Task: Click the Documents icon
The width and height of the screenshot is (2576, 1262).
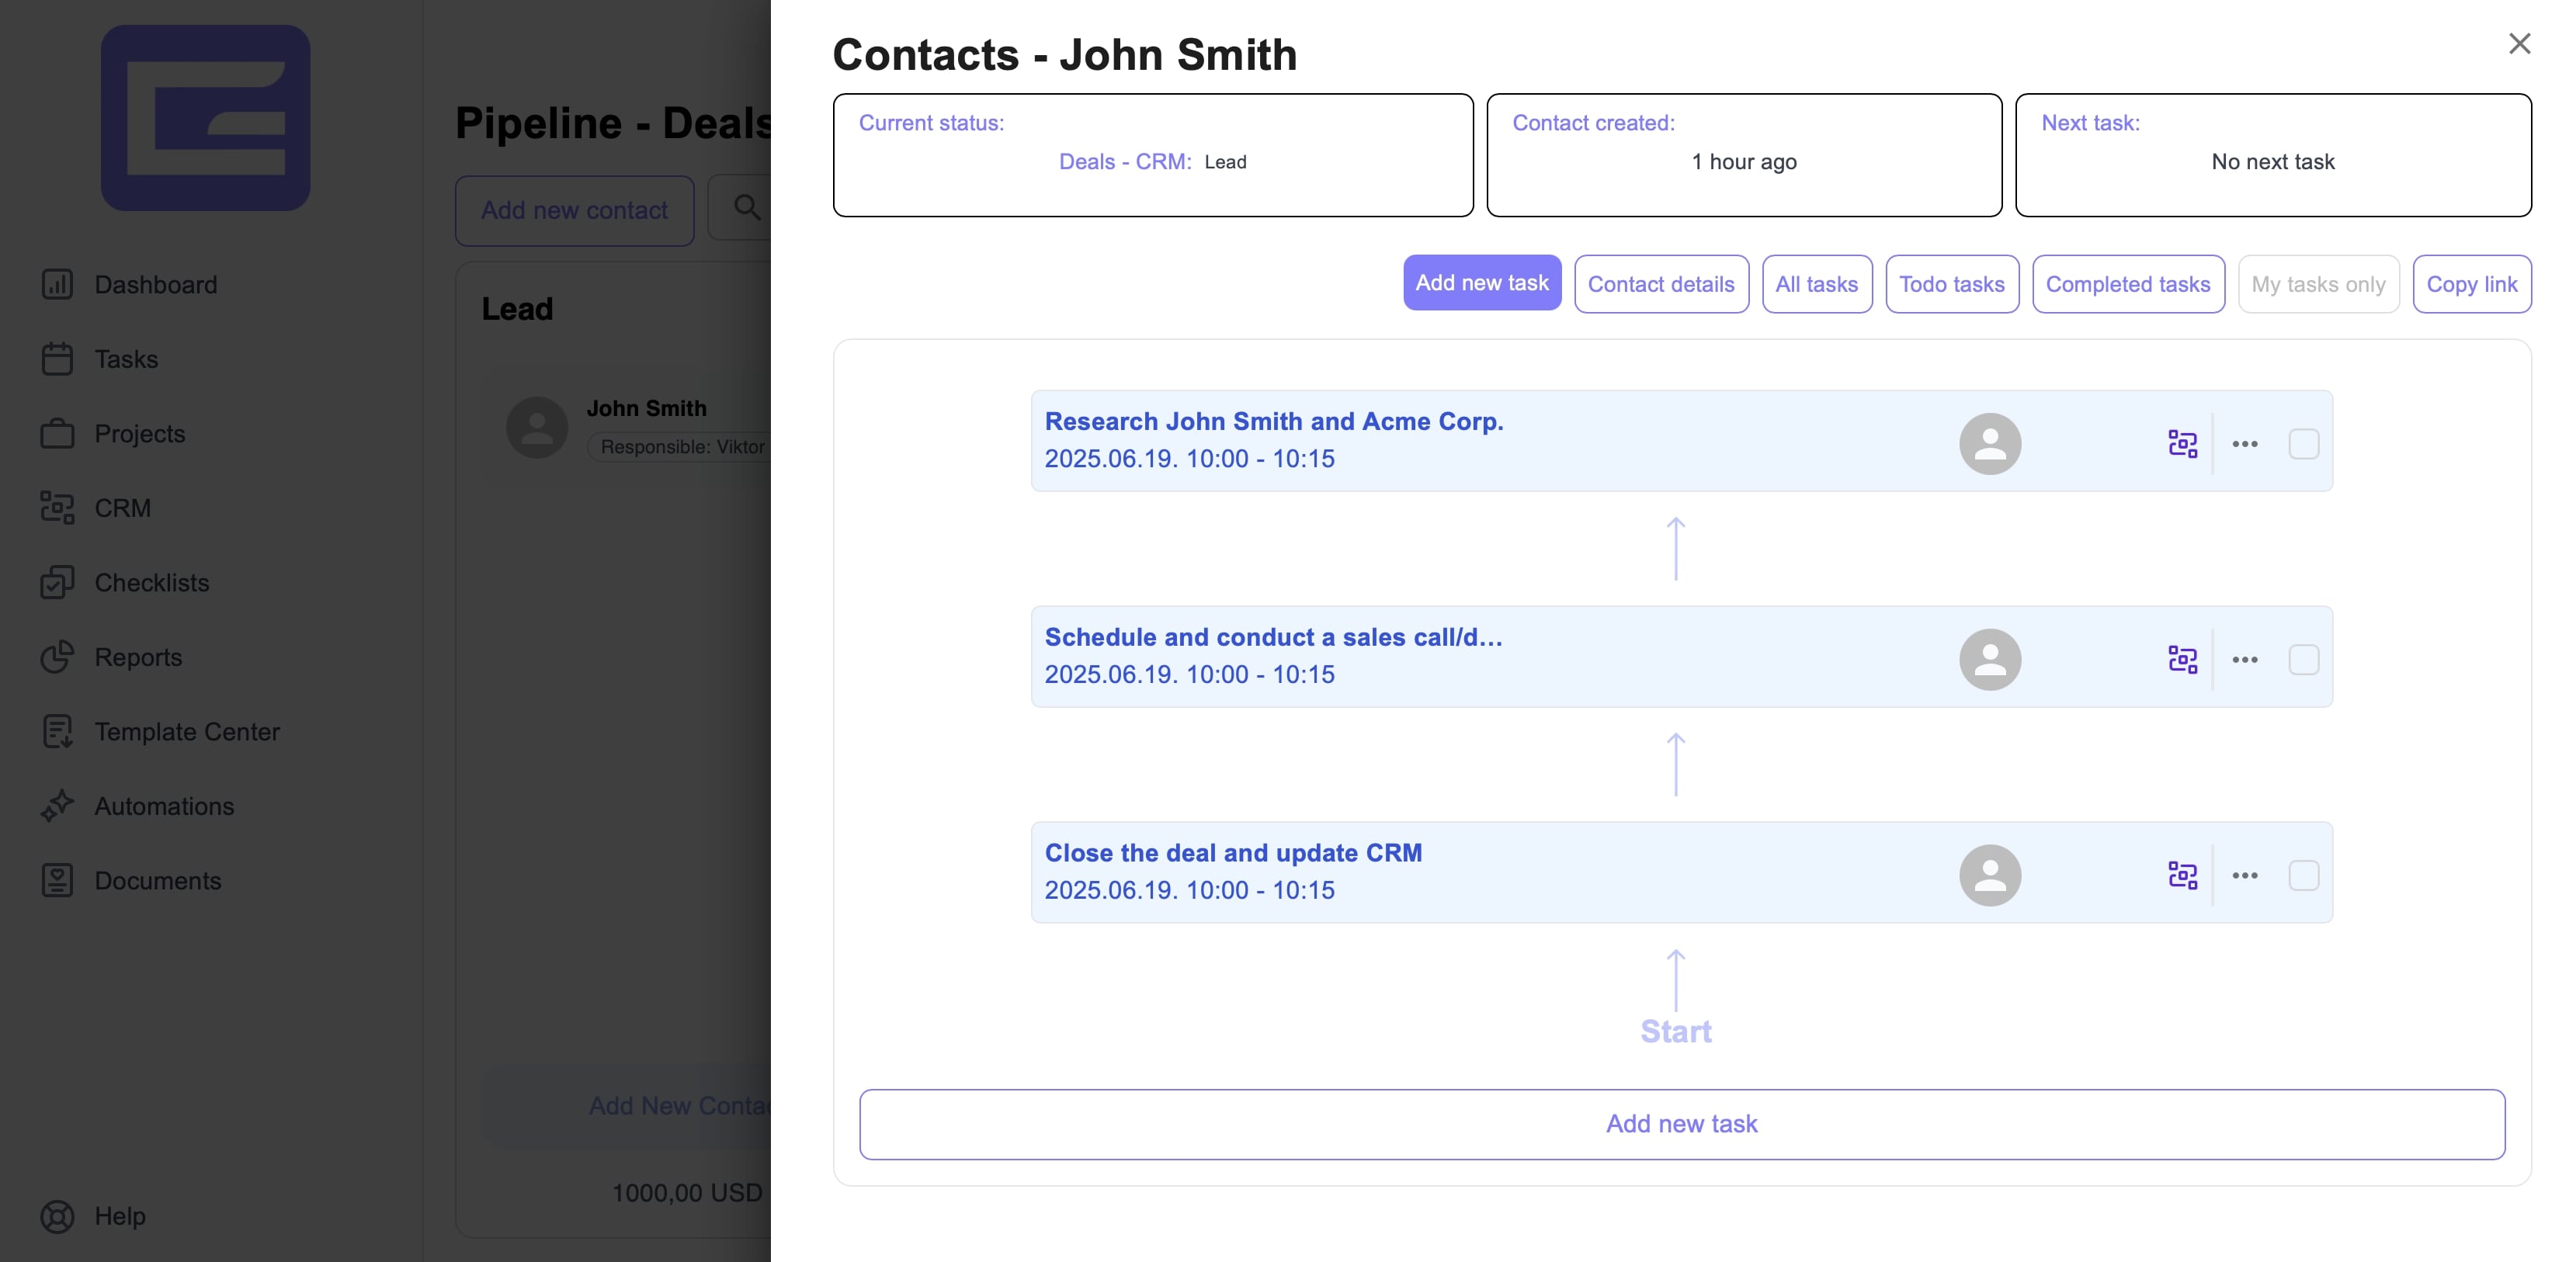Action: click(57, 880)
